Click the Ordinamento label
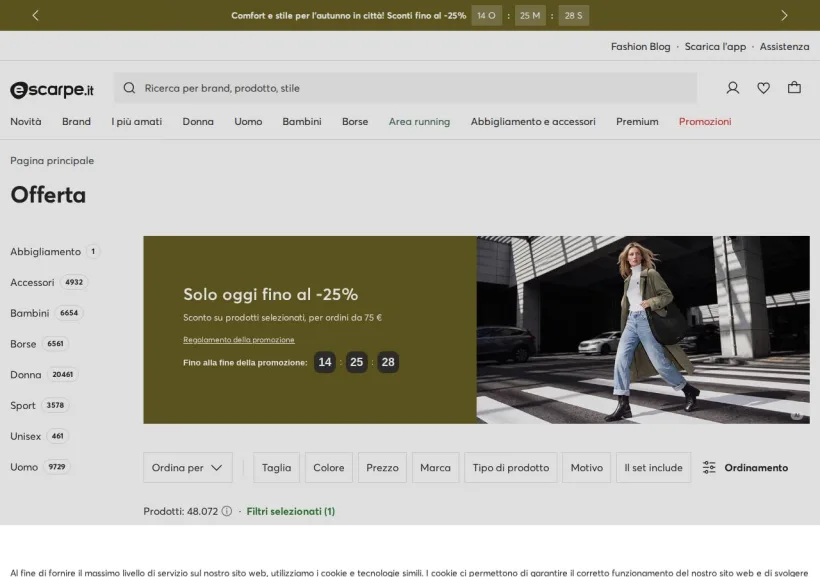820x577 pixels. [756, 468]
